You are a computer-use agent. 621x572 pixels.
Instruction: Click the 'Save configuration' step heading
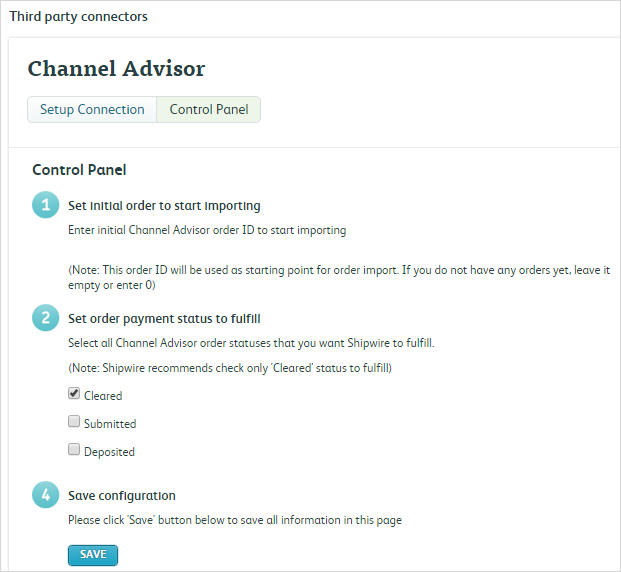tap(121, 495)
